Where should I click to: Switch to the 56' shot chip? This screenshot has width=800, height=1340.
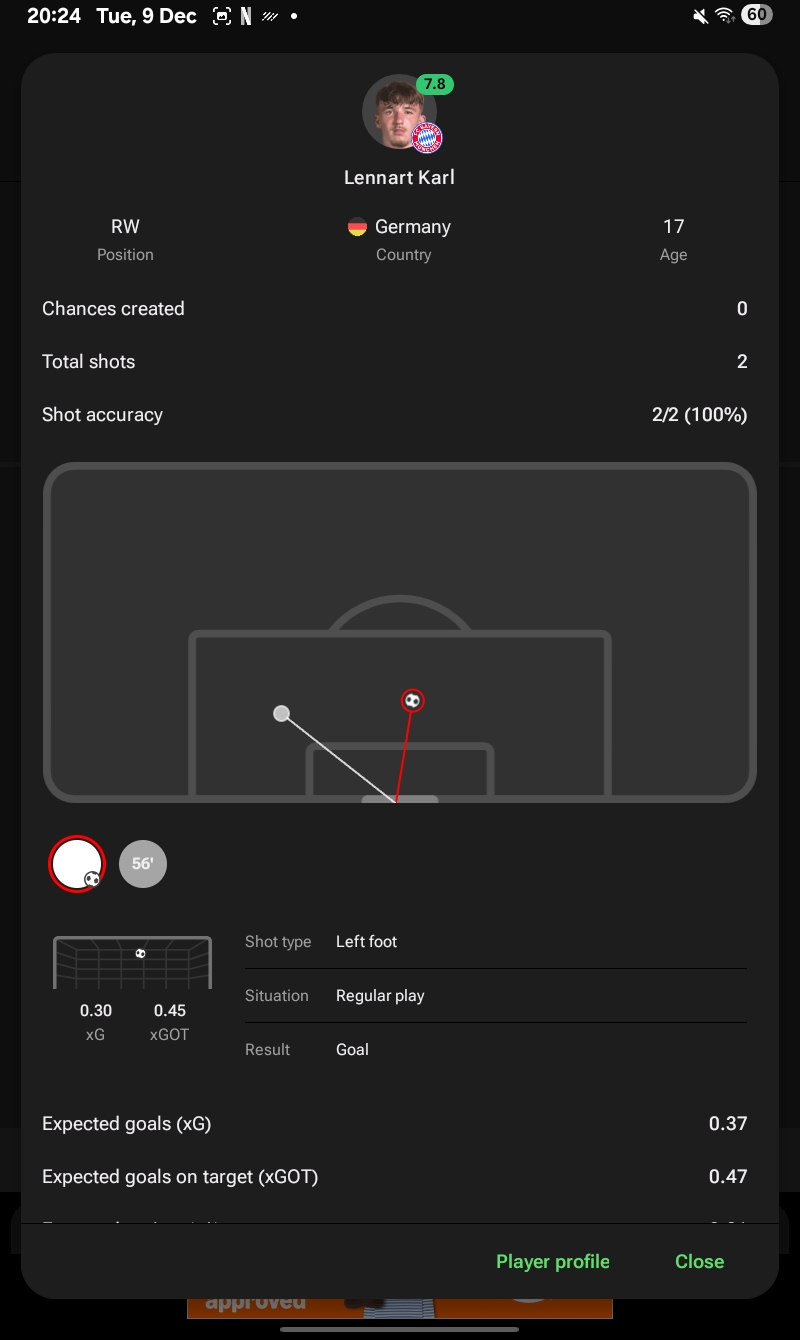(143, 864)
